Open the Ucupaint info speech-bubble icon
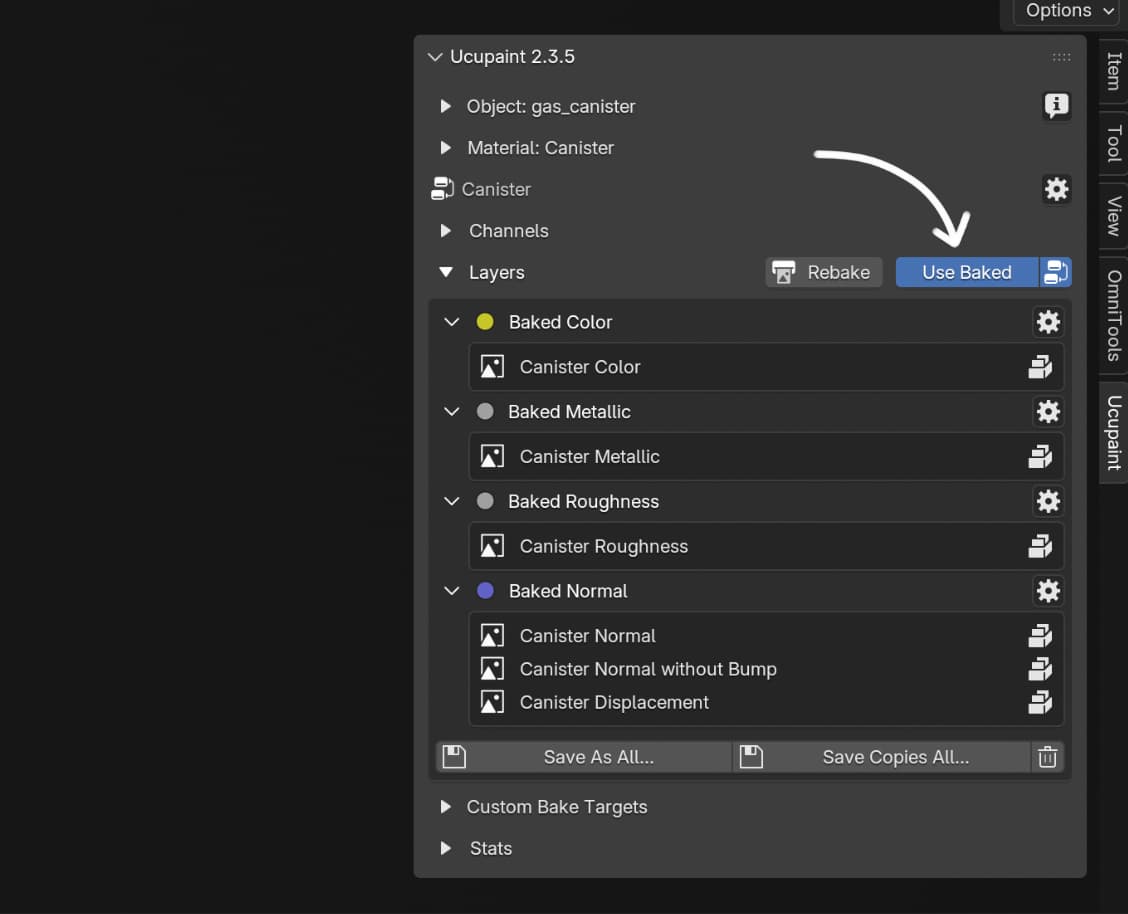Image resolution: width=1128 pixels, height=914 pixels. coord(1056,106)
